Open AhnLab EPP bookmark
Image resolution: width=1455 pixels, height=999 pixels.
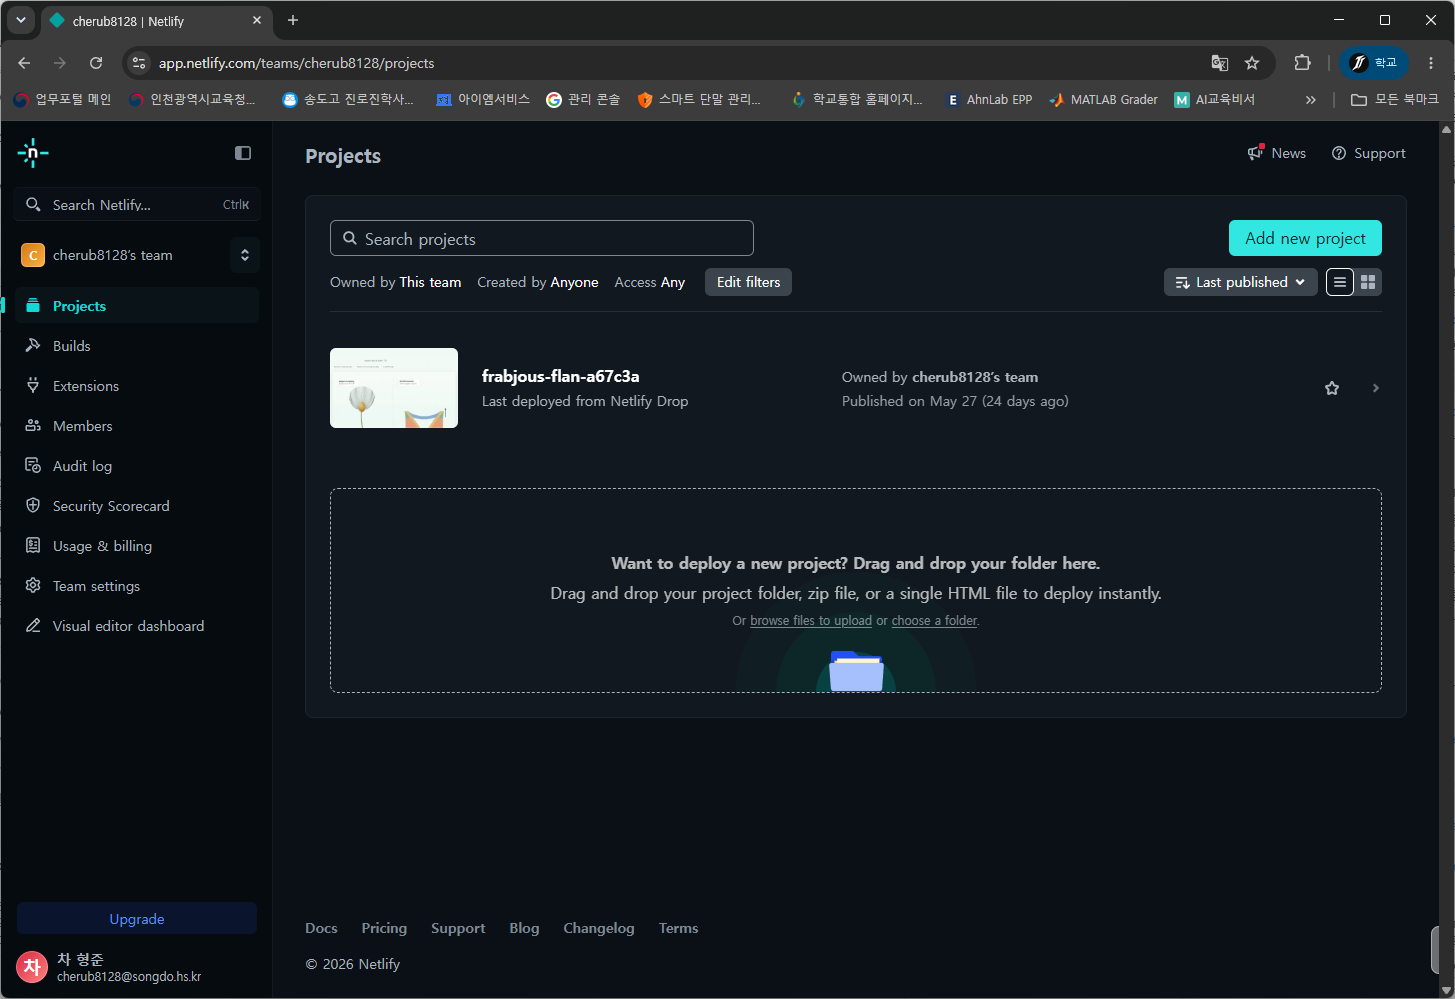(x=989, y=99)
